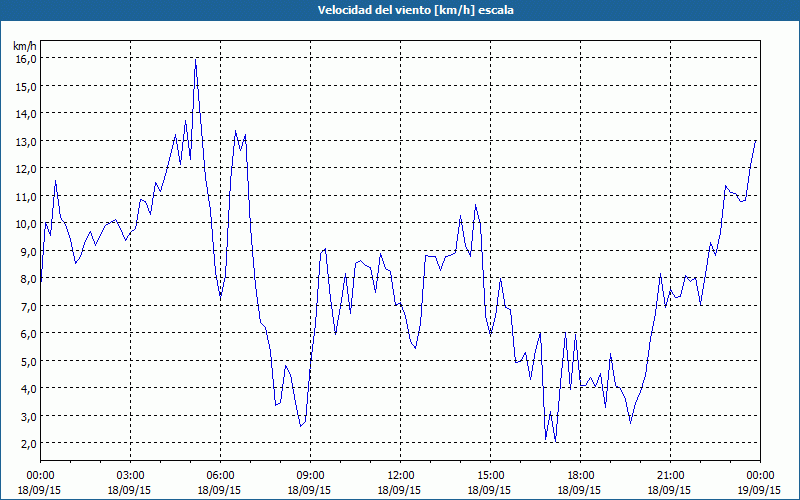This screenshot has width=800, height=500.
Task: Click the chart title 'Velocidad del viento [km/h] escala'
Action: [415, 10]
